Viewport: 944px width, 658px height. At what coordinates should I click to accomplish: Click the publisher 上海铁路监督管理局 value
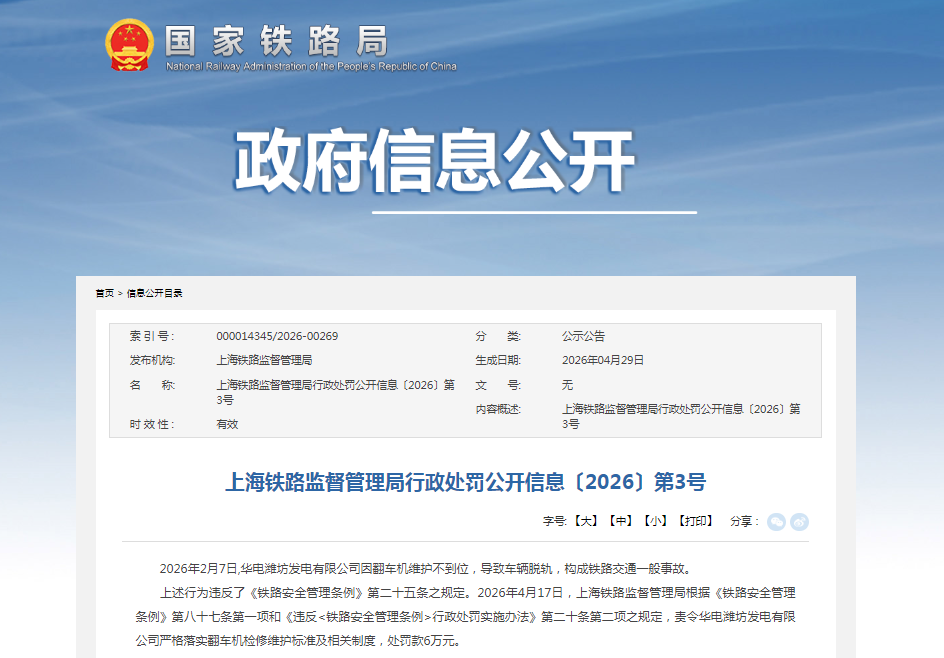(264, 360)
